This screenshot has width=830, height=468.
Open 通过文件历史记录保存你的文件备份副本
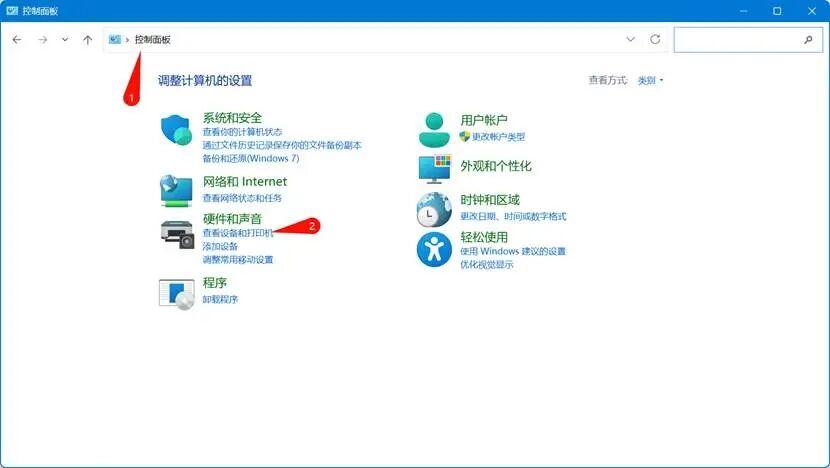point(282,145)
